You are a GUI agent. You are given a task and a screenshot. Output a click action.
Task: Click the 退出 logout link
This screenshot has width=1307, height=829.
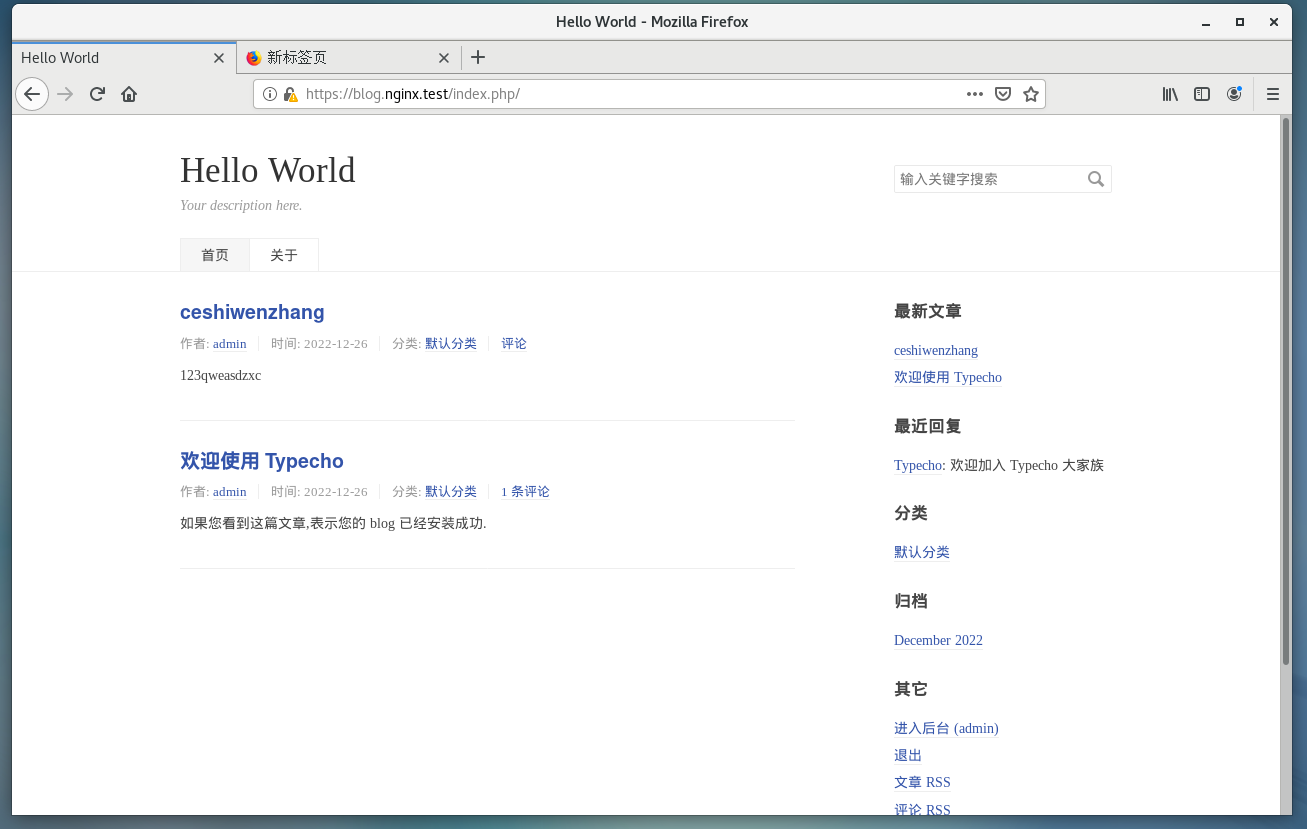pyautogui.click(x=908, y=756)
